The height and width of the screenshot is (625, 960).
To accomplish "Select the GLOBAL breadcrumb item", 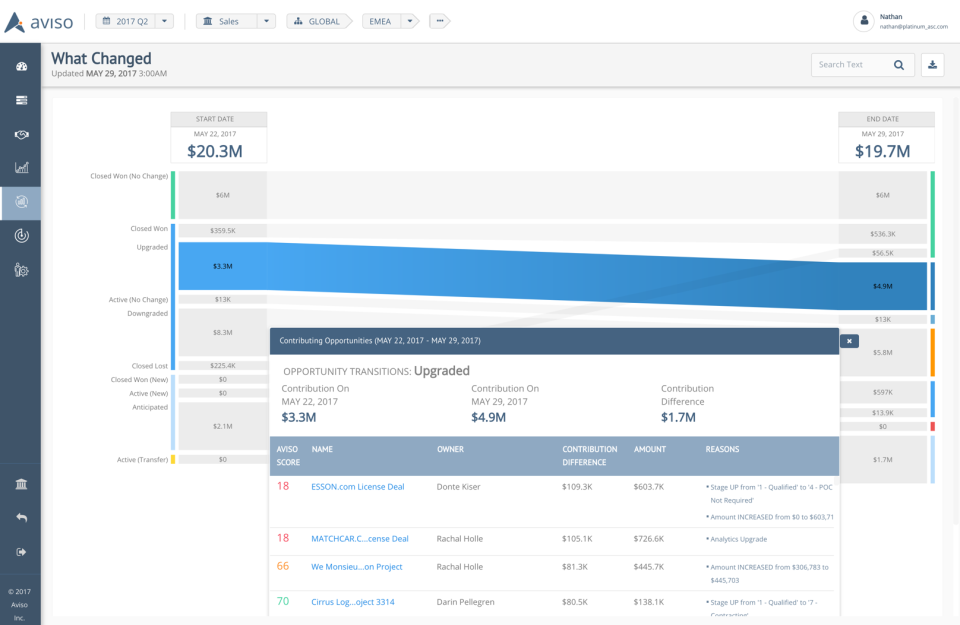I will [x=319, y=21].
